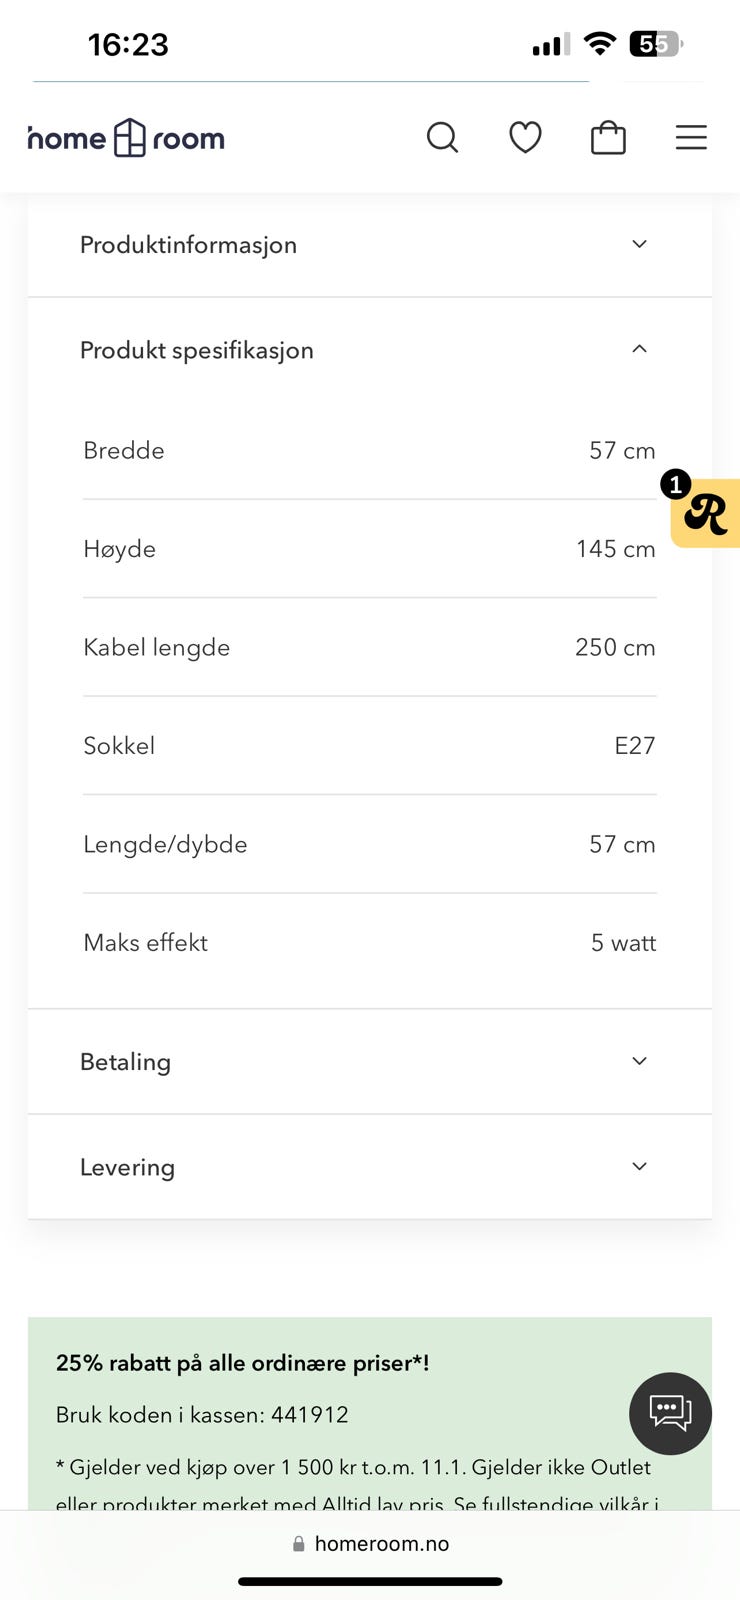Open the live chat bubble button
This screenshot has width=740, height=1600.
point(670,1413)
